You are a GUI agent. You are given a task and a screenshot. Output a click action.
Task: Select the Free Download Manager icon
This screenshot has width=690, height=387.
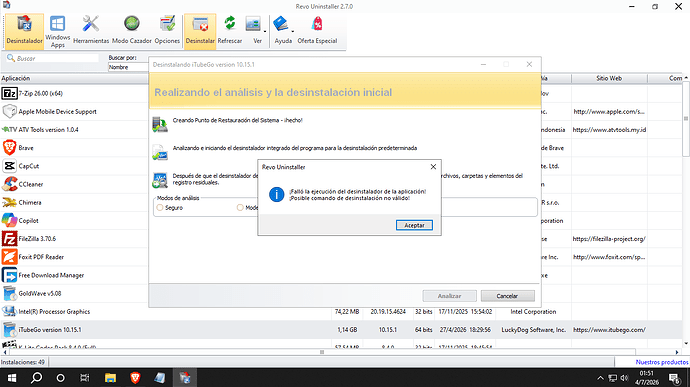(9, 275)
